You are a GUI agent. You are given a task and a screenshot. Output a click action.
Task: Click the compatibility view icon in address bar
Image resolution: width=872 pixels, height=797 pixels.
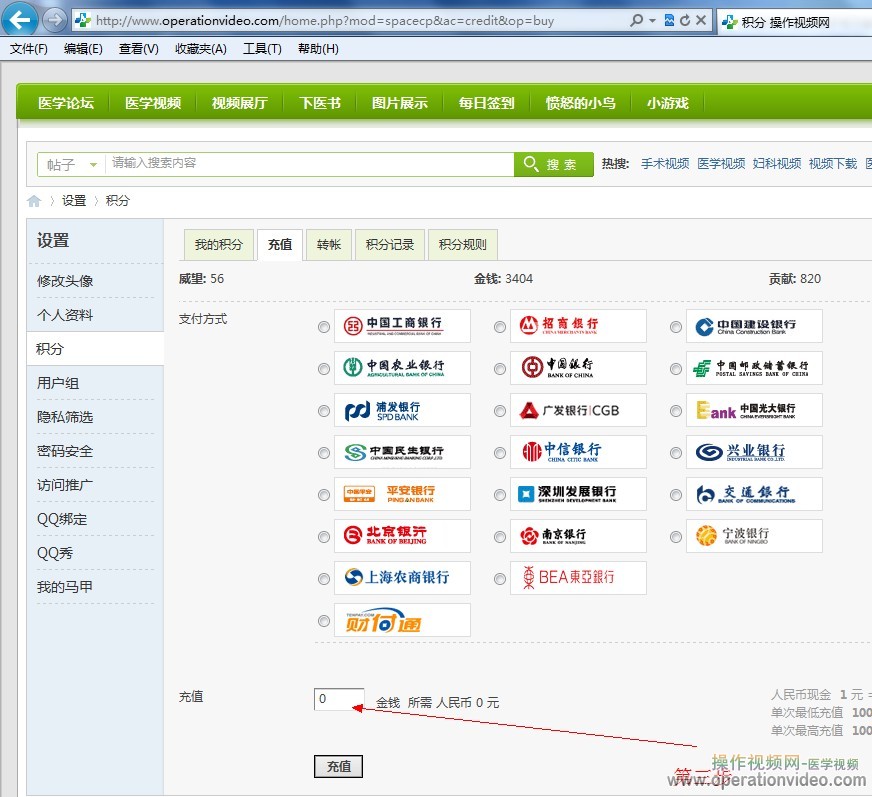pos(670,21)
